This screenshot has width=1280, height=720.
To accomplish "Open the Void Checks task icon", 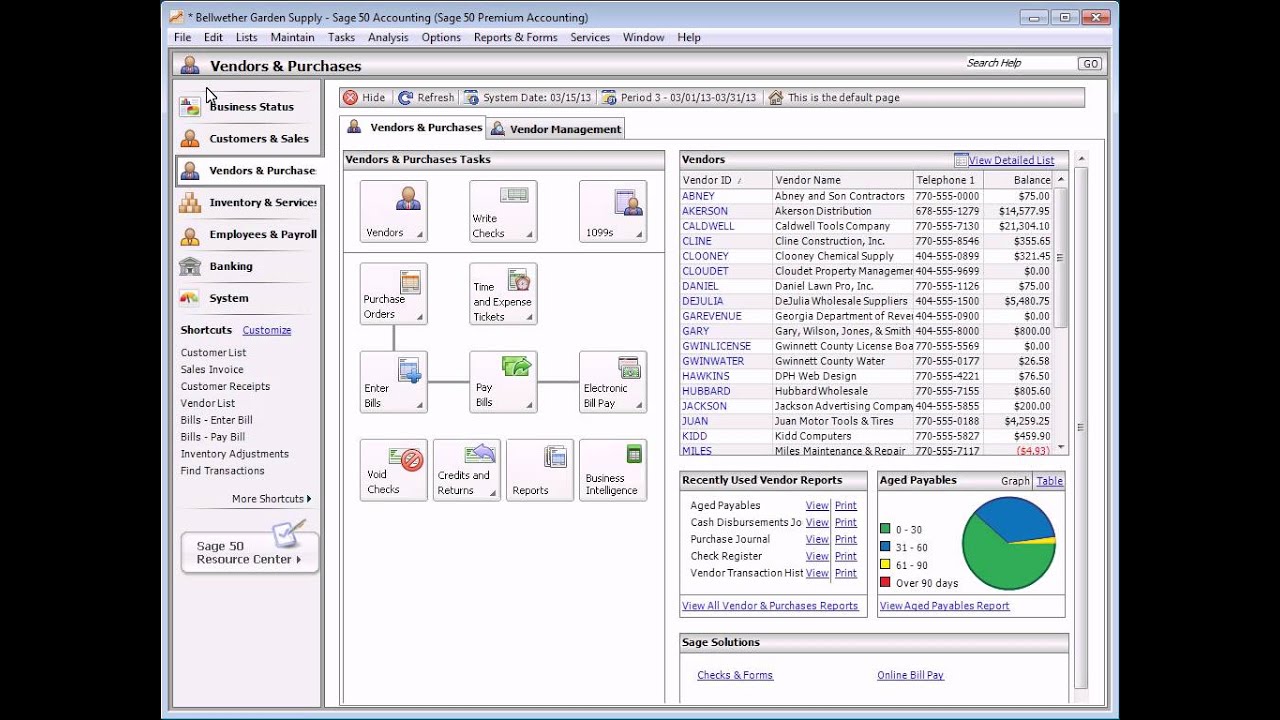I will click(394, 470).
